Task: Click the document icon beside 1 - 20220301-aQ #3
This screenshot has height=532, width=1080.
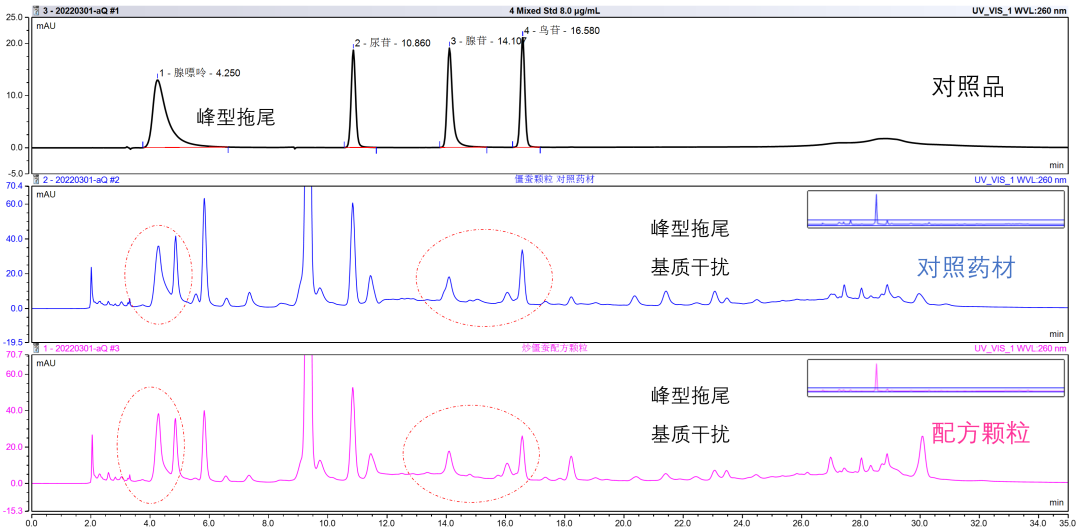Action: [38, 348]
